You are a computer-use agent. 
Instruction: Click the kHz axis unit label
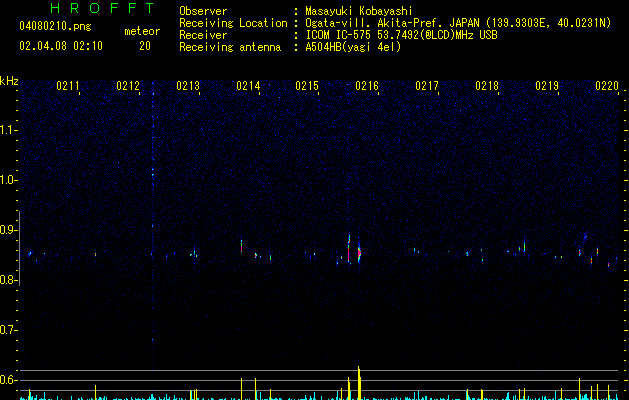tap(9, 81)
